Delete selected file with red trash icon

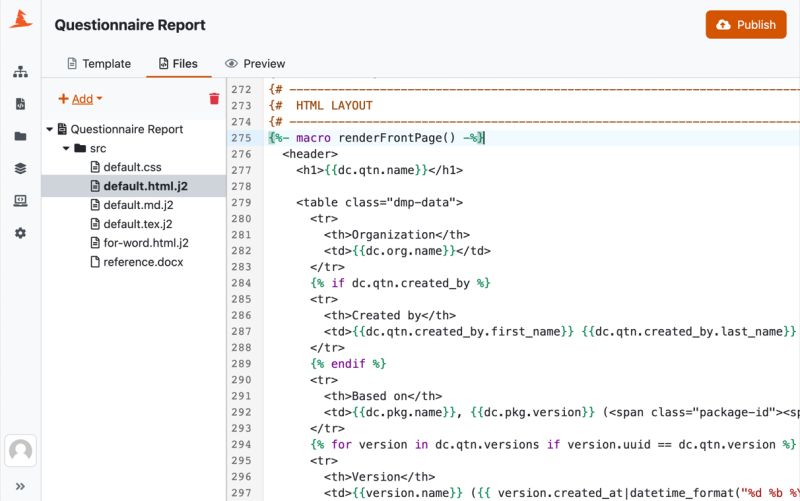214,98
